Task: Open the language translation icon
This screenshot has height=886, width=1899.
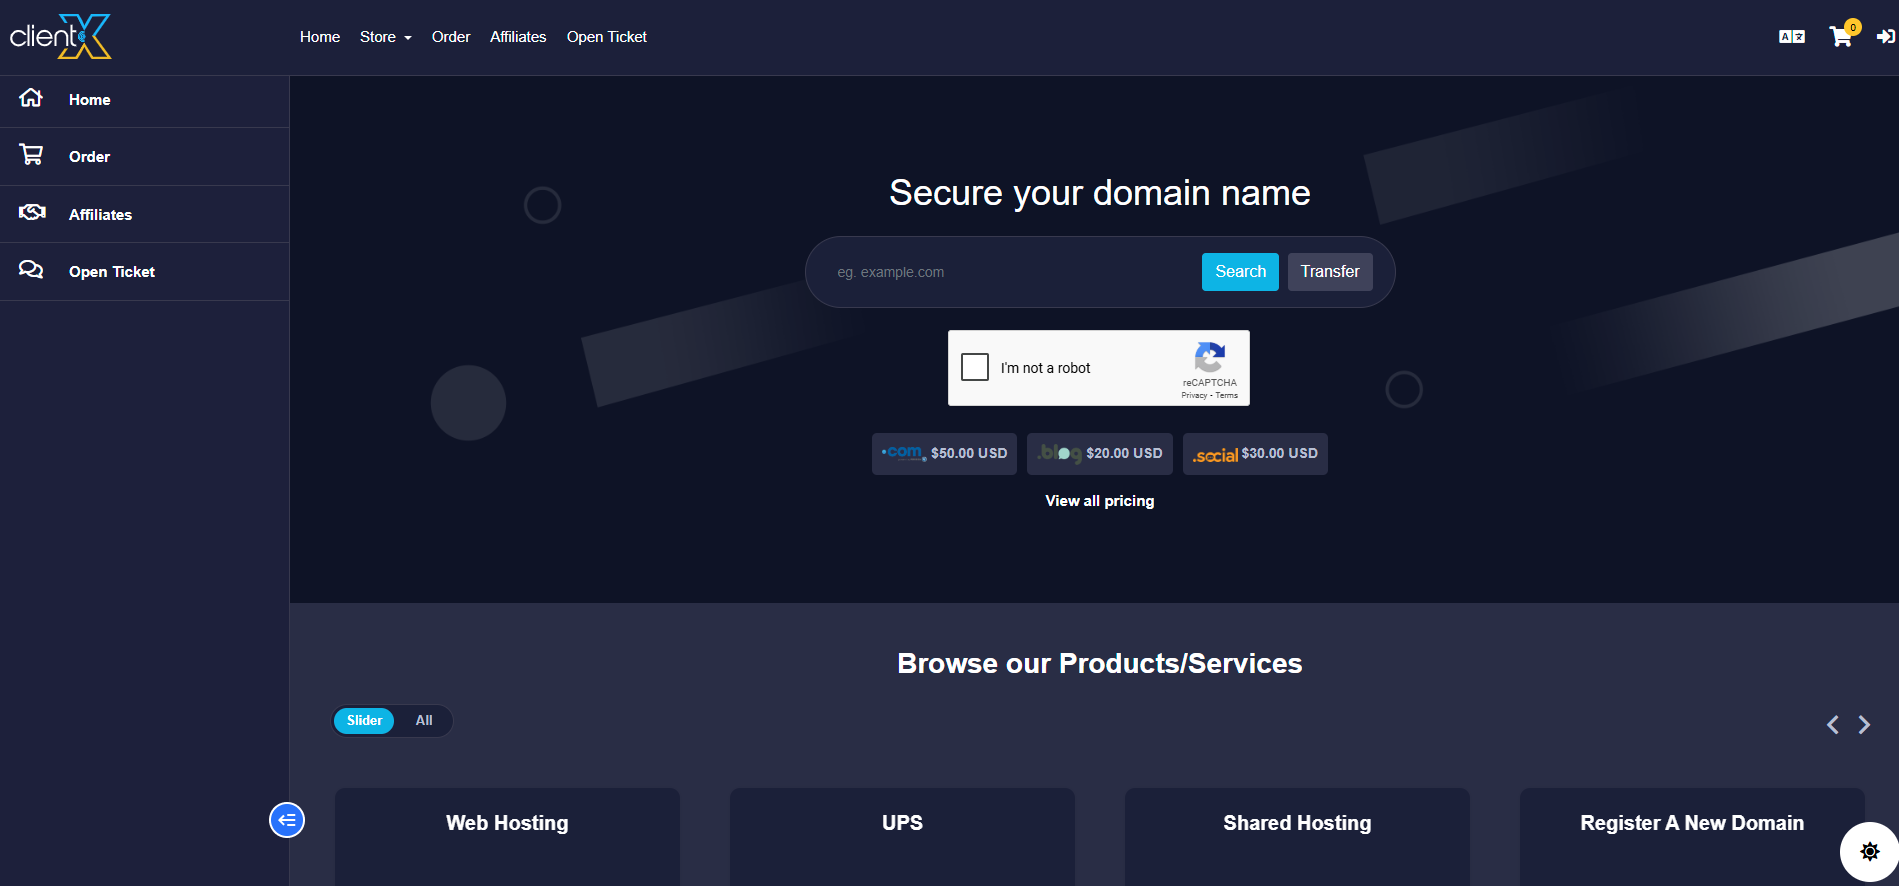Action: pyautogui.click(x=1791, y=37)
